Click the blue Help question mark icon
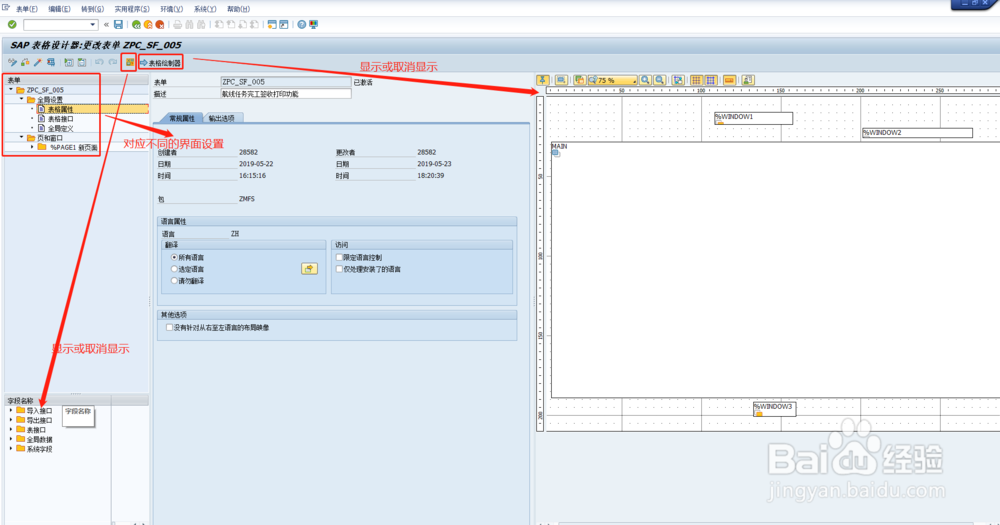 [302, 24]
